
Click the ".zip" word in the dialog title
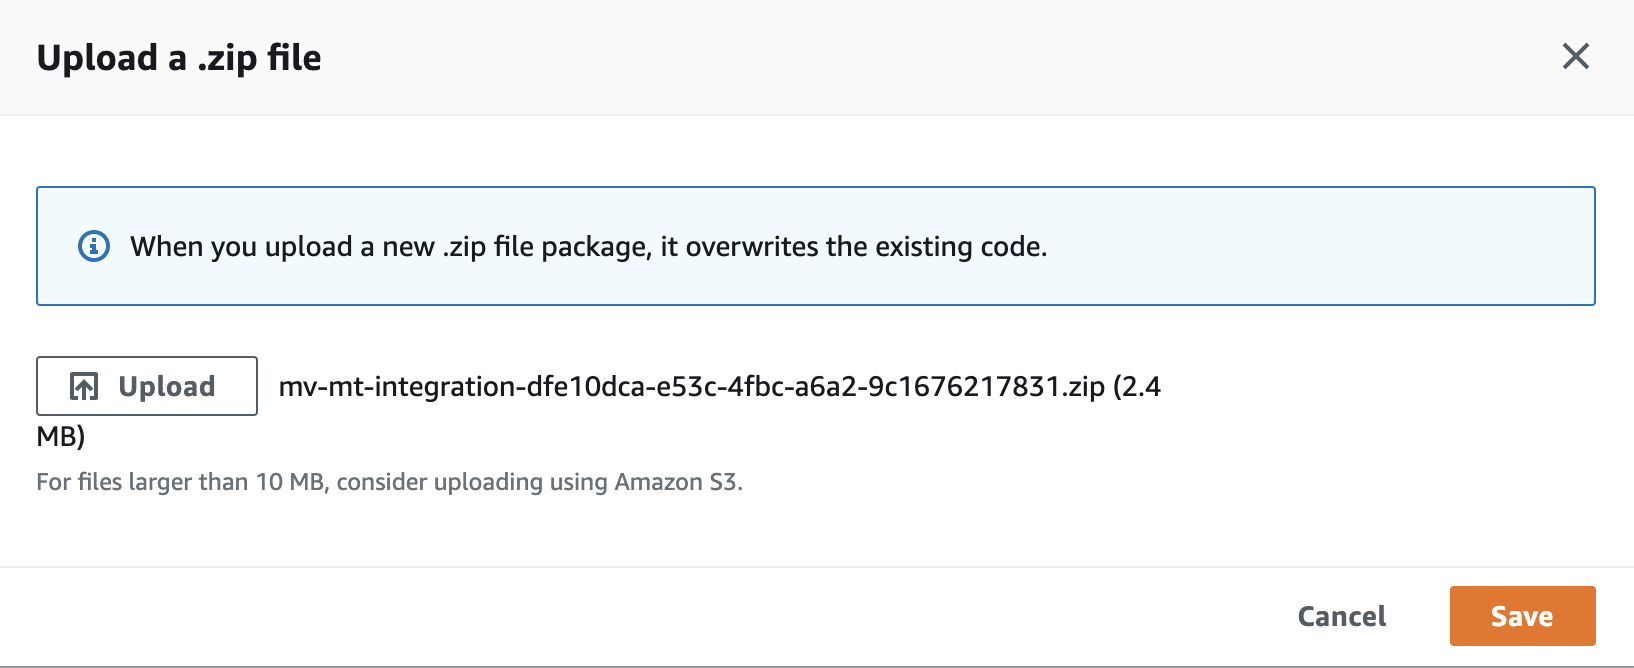(x=227, y=58)
